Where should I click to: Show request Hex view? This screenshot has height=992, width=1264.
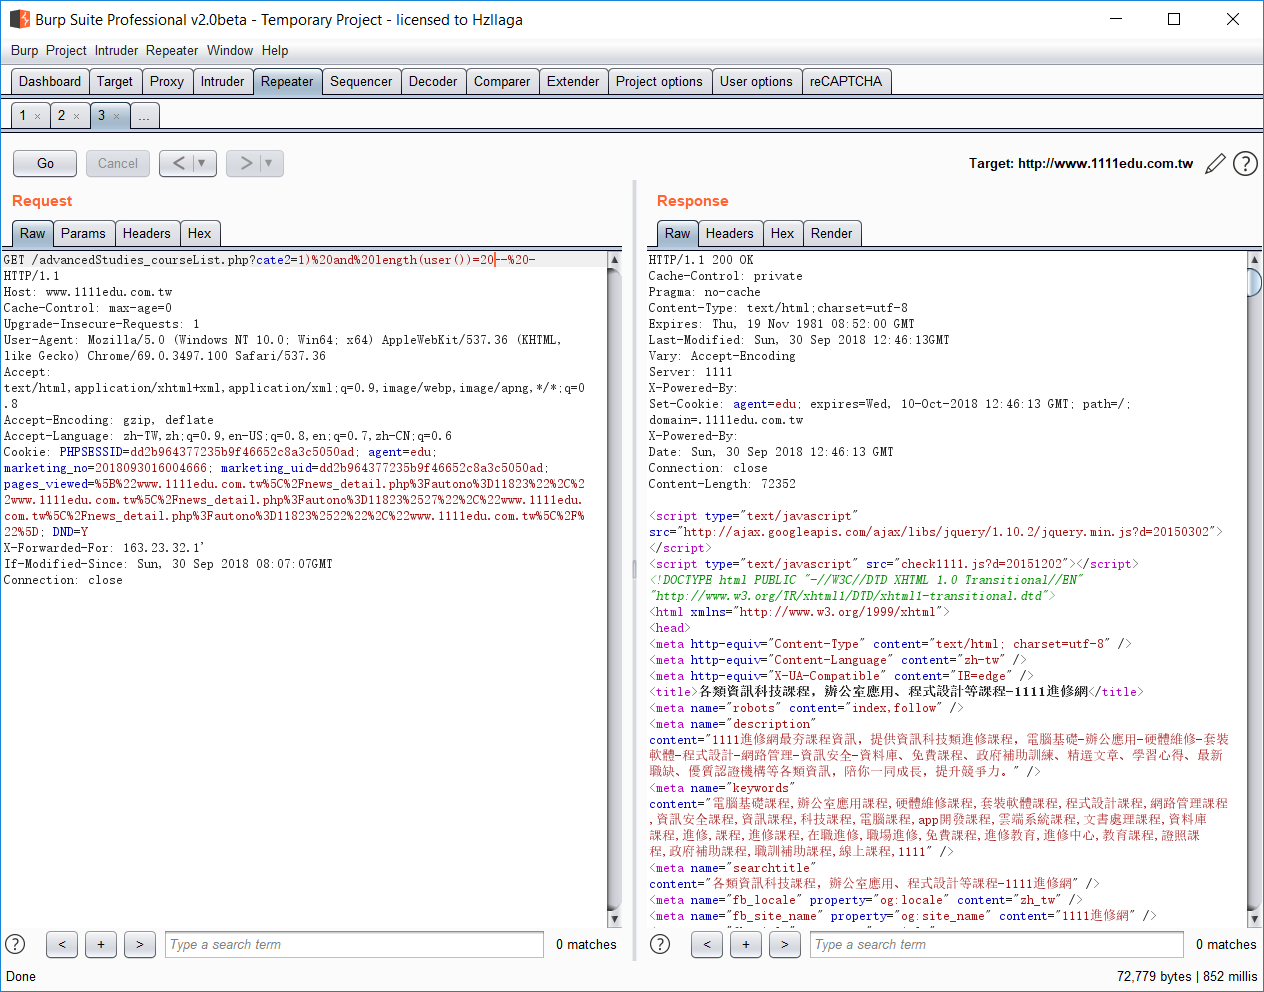click(200, 233)
